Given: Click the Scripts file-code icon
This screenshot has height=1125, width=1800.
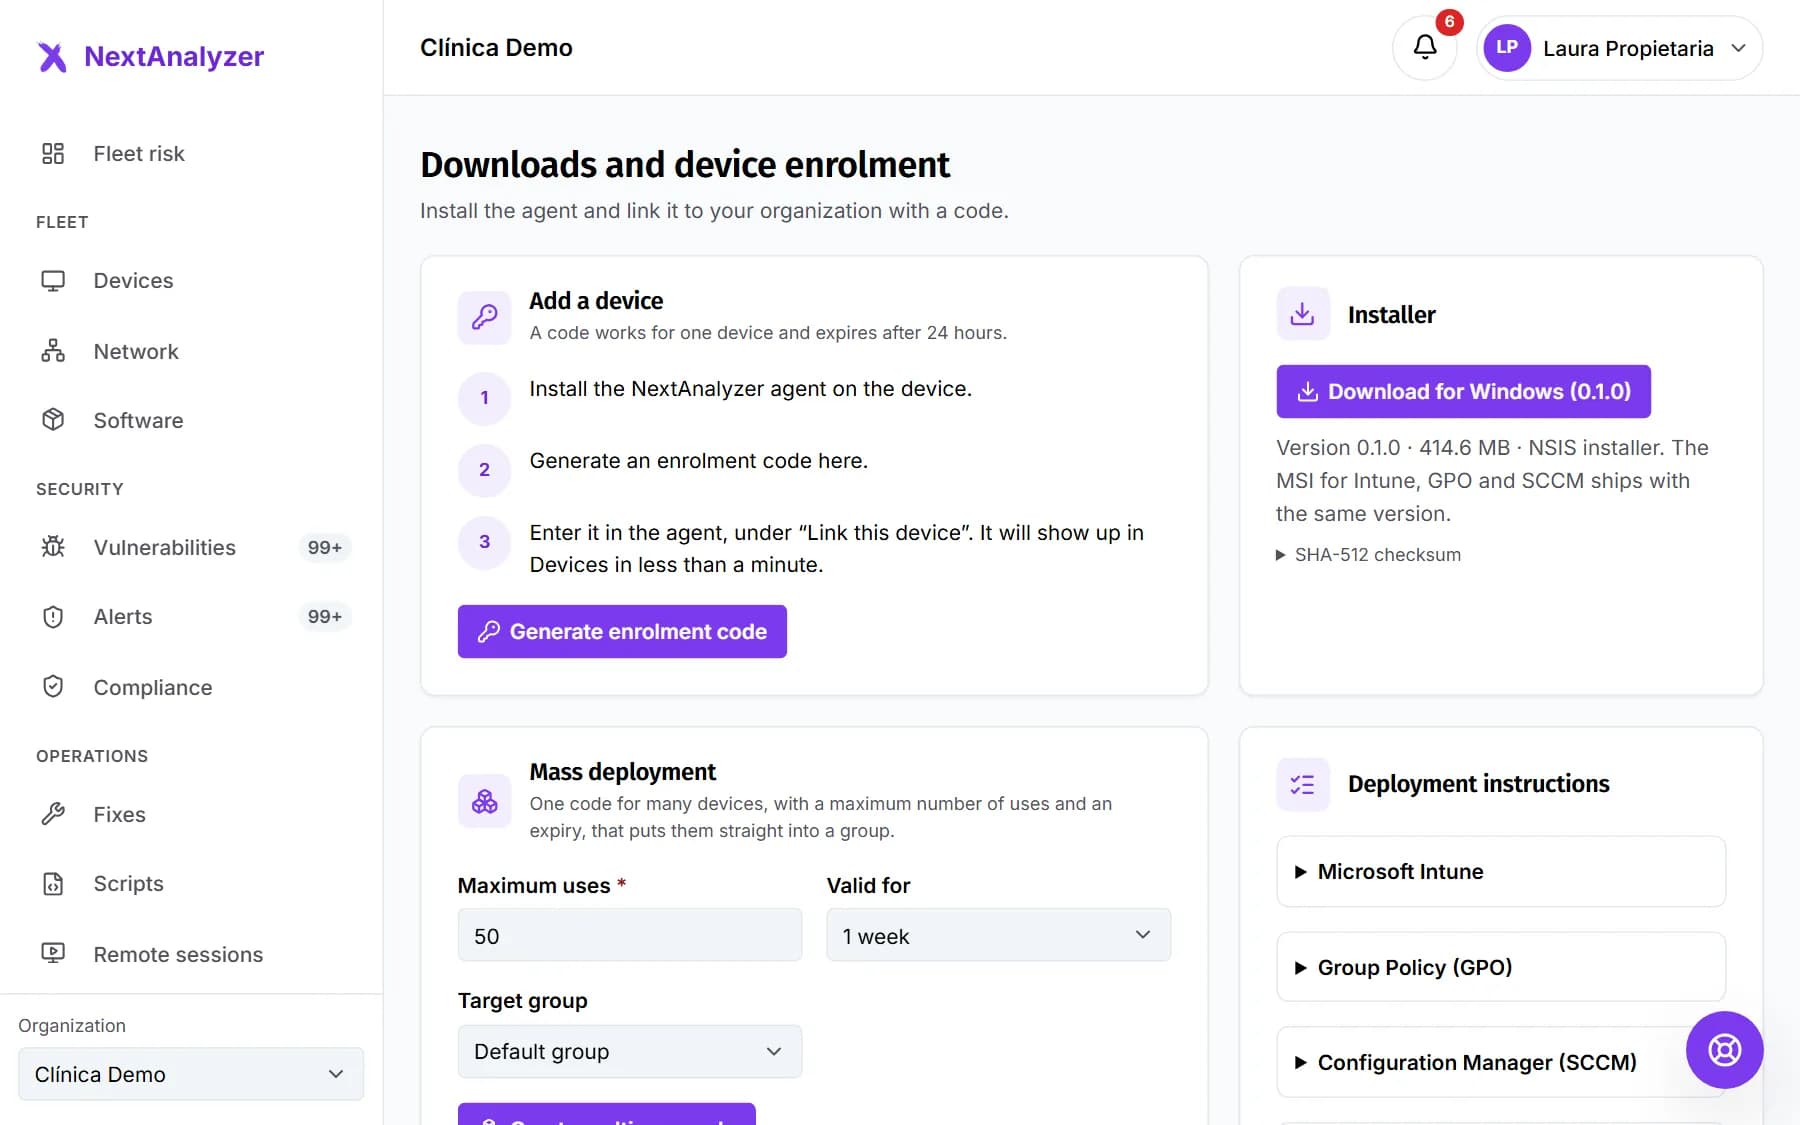Looking at the screenshot, I should coord(53,884).
